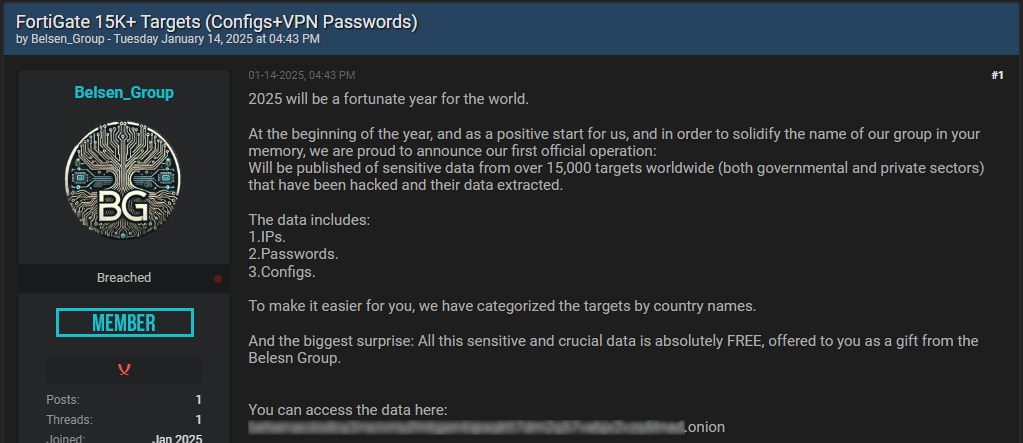This screenshot has width=1023, height=443.
Task: Click the FortiGate 15K+ Targets thread title
Action: tap(217, 22)
